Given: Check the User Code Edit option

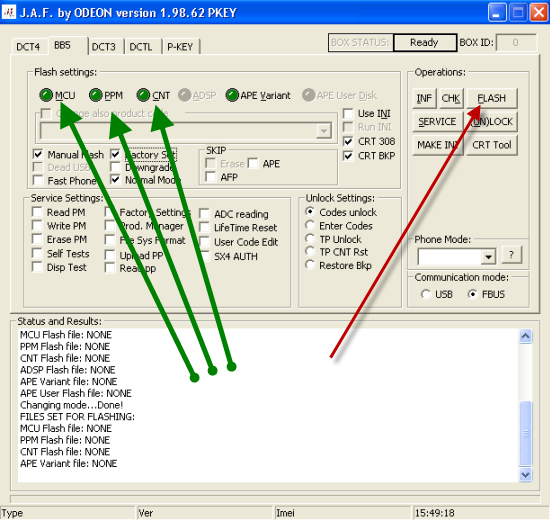Looking at the screenshot, I should [204, 242].
